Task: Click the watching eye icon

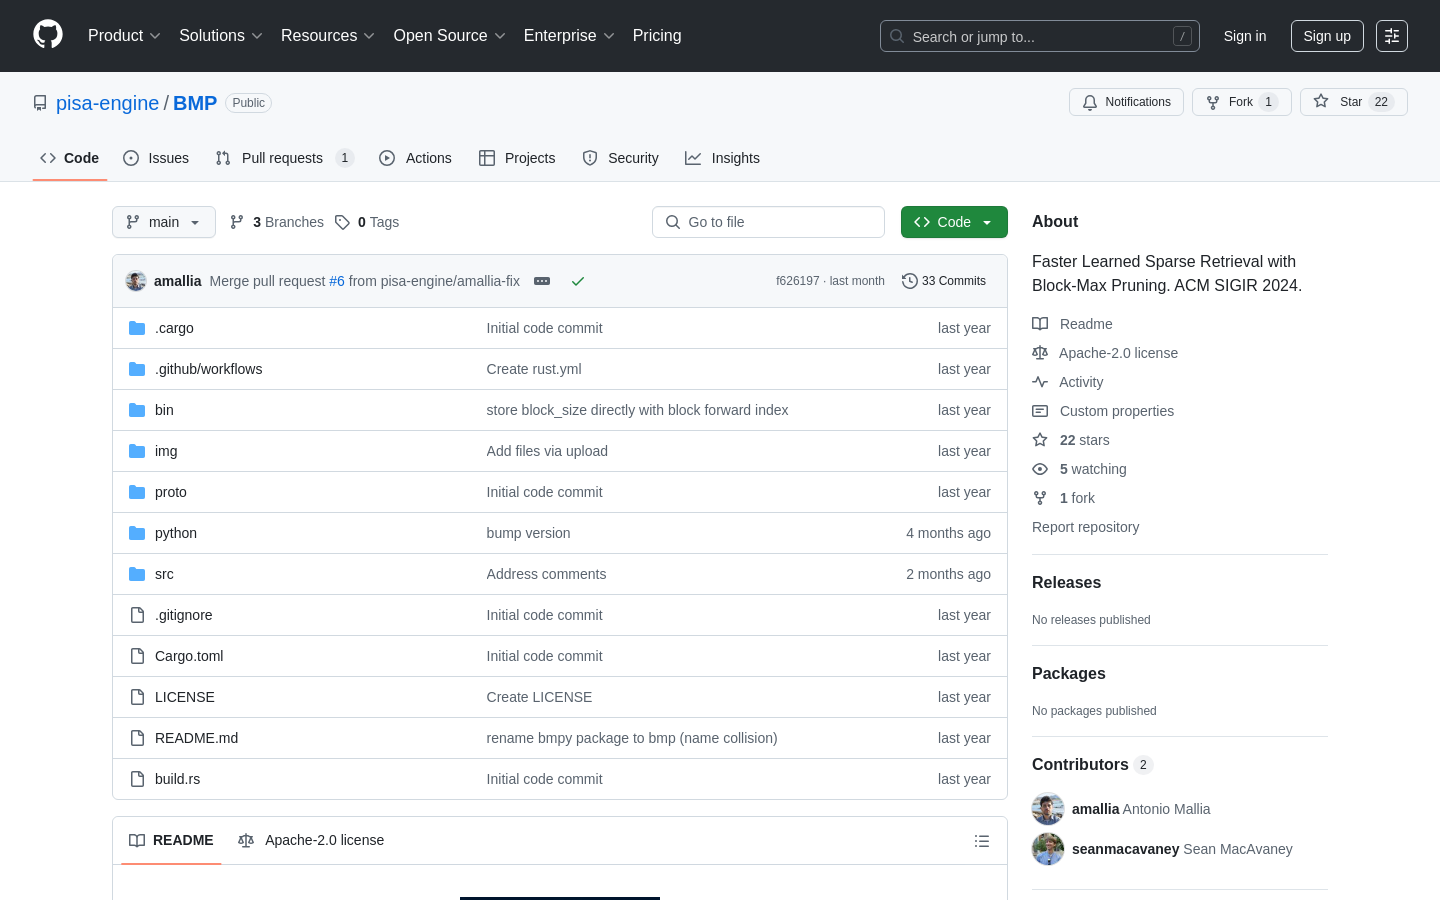Action: click(1040, 469)
